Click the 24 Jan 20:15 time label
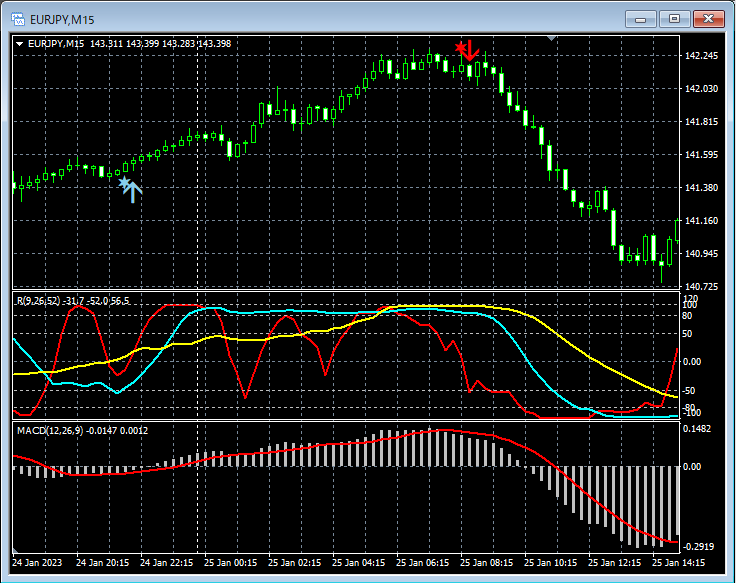Screen dimensions: 737x583 coord(102,563)
